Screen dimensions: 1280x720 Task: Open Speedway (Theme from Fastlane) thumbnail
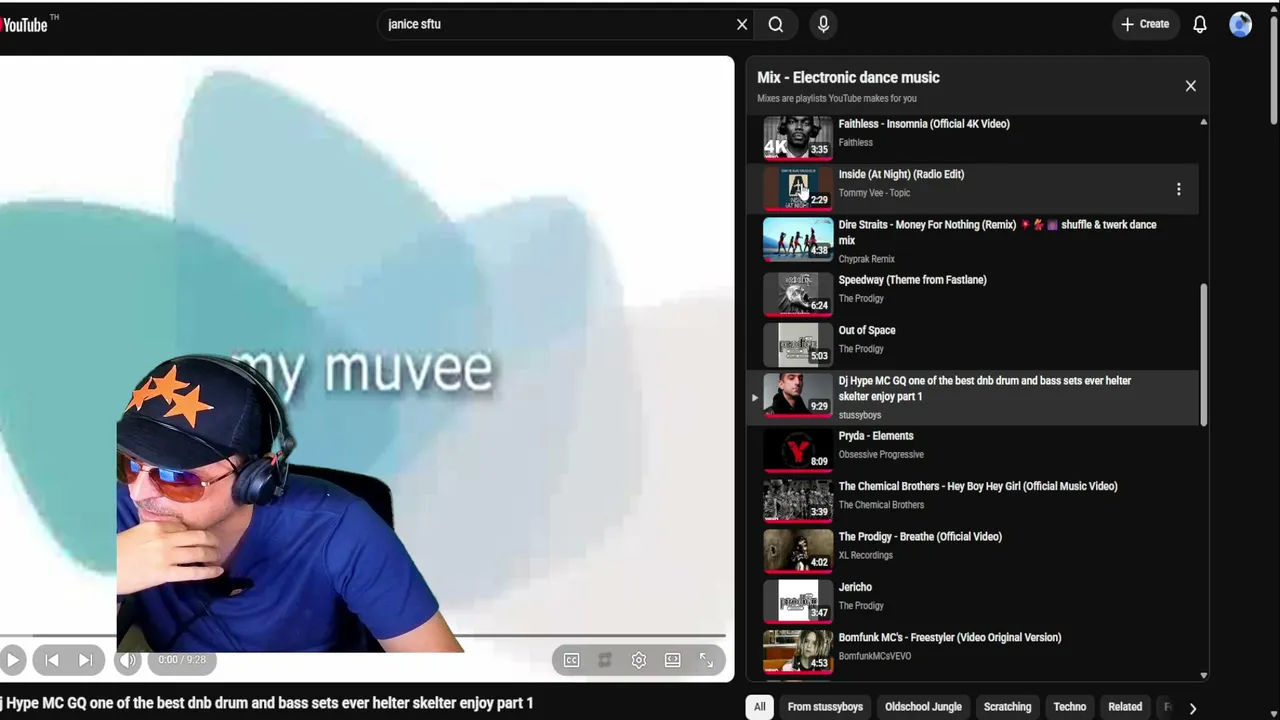pyautogui.click(x=798, y=293)
